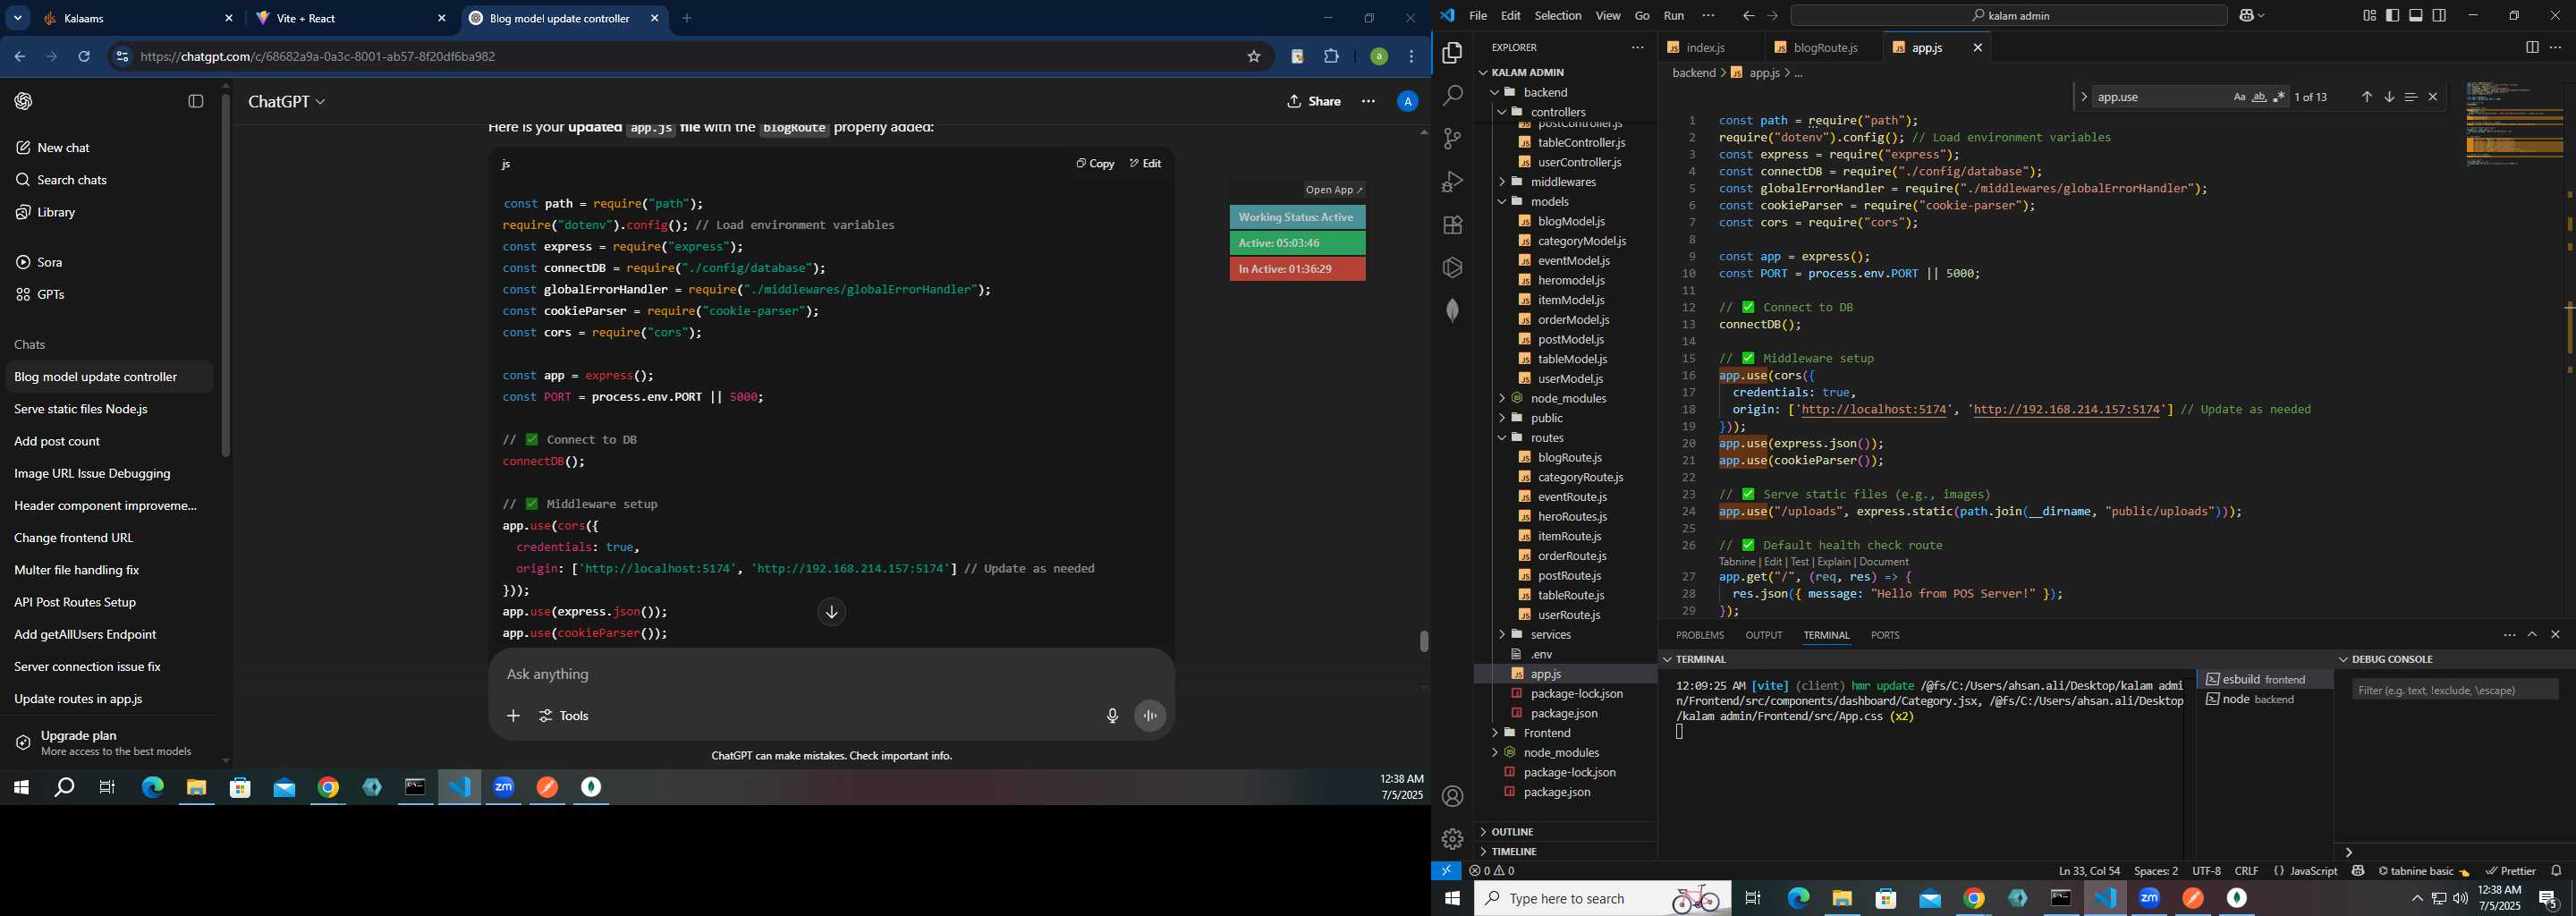Go to next match in the find widget
Image resolution: width=2576 pixels, height=916 pixels.
point(2388,97)
